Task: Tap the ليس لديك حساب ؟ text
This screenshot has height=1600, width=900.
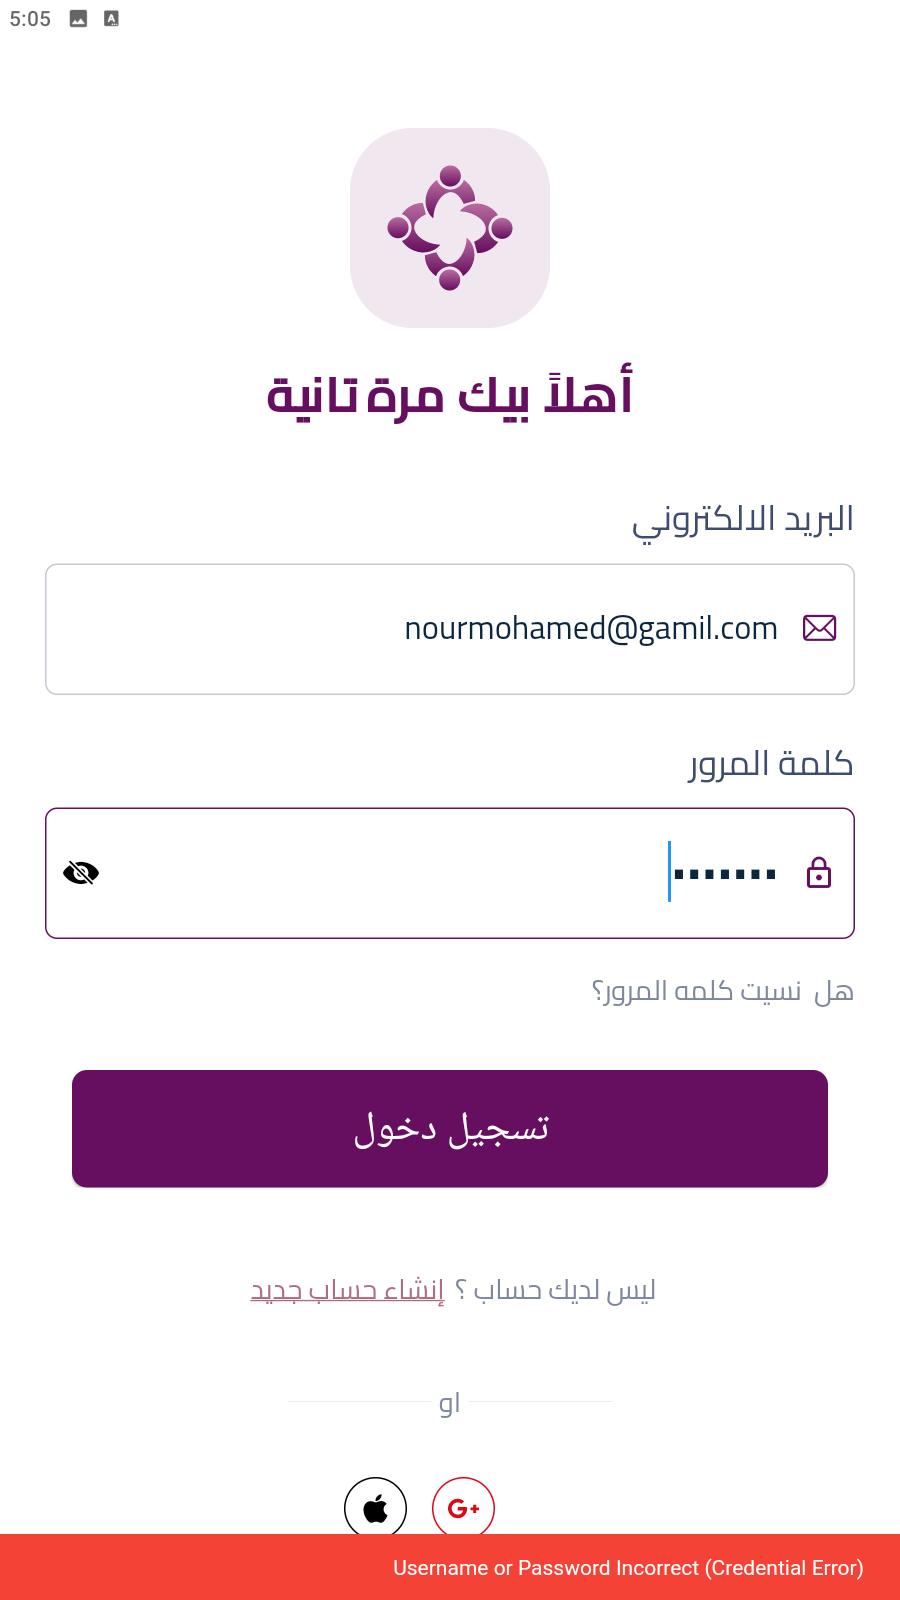Action: [x=555, y=1290]
